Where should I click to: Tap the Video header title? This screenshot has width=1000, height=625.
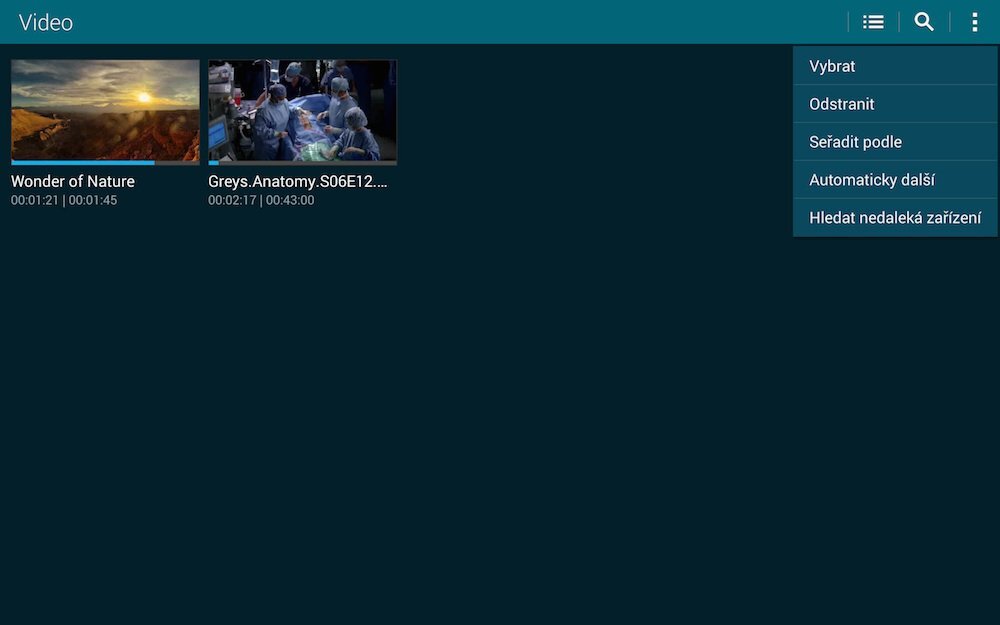point(46,22)
